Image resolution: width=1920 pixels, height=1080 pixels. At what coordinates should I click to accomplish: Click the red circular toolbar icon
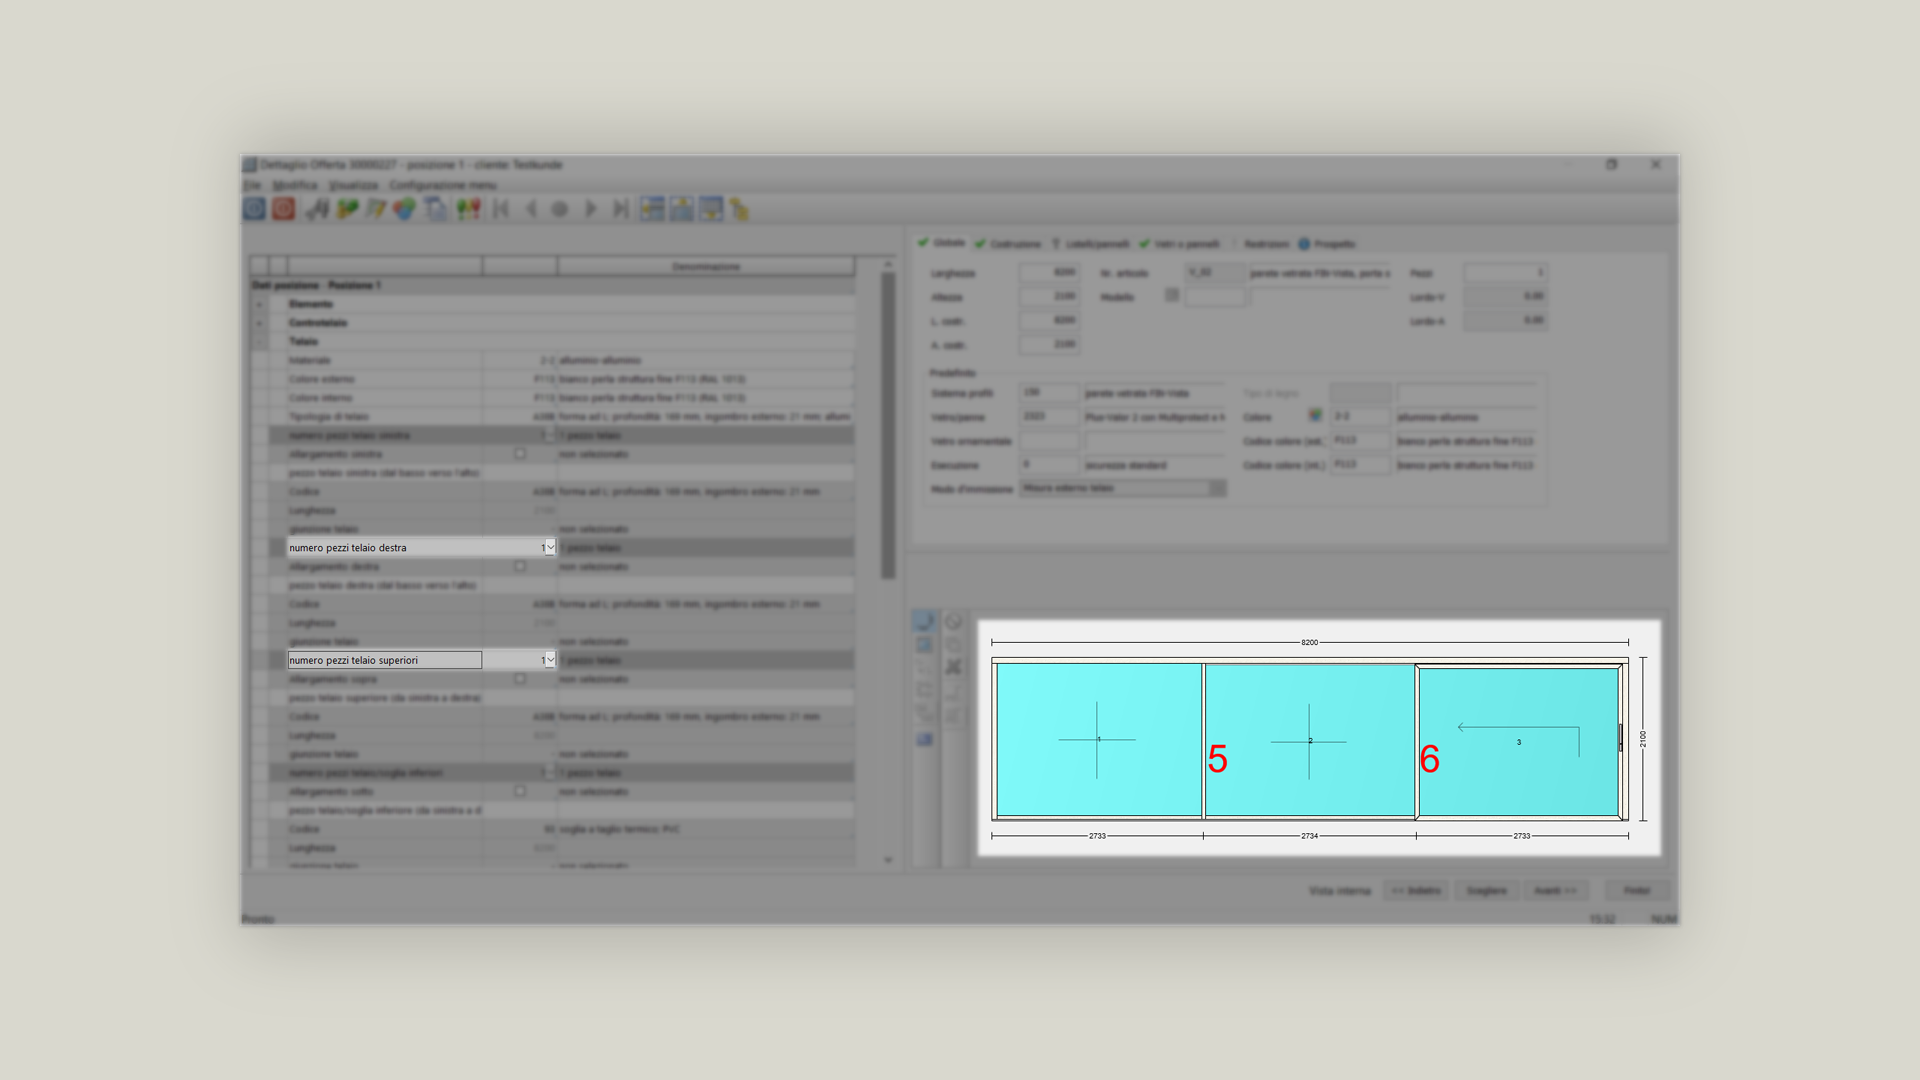284,208
